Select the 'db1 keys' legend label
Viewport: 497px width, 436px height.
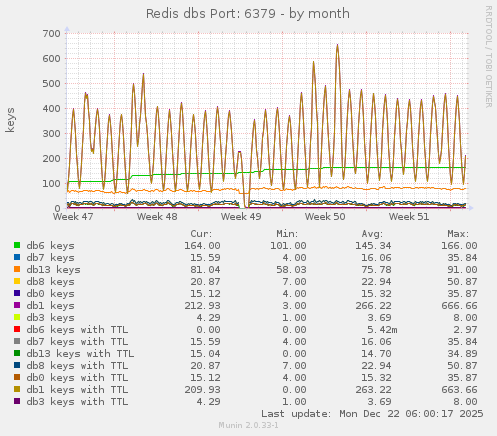pos(51,306)
